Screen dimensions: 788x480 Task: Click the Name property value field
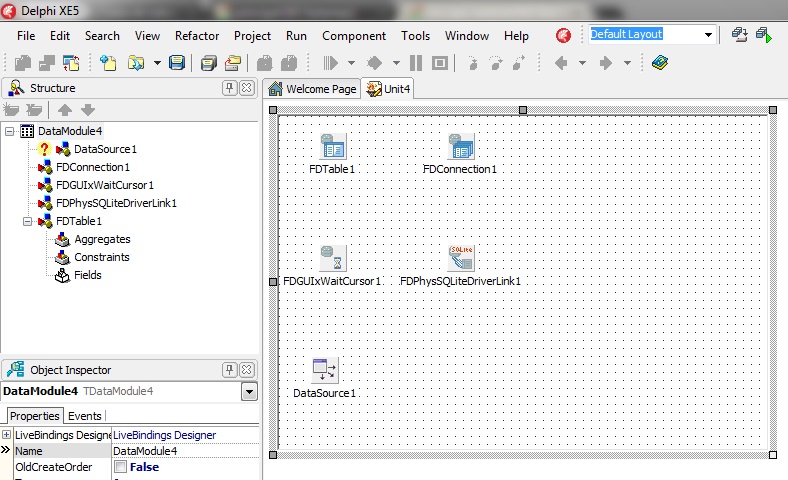tap(185, 451)
